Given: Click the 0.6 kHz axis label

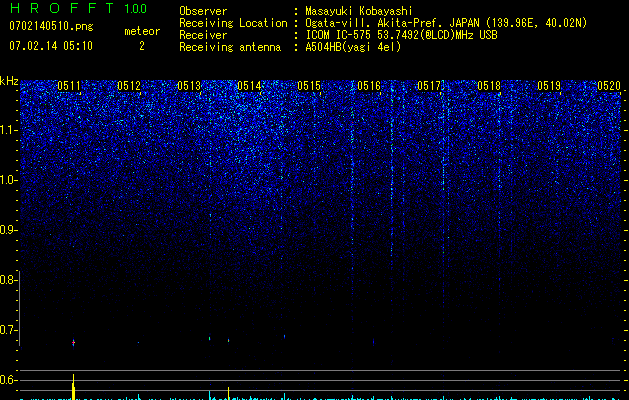Looking at the screenshot, I should tap(8, 380).
